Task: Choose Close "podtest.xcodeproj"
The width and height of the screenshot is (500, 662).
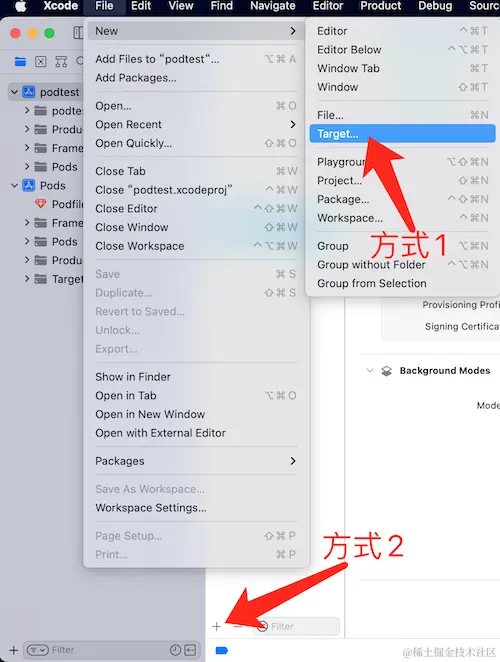Action: (x=196, y=190)
